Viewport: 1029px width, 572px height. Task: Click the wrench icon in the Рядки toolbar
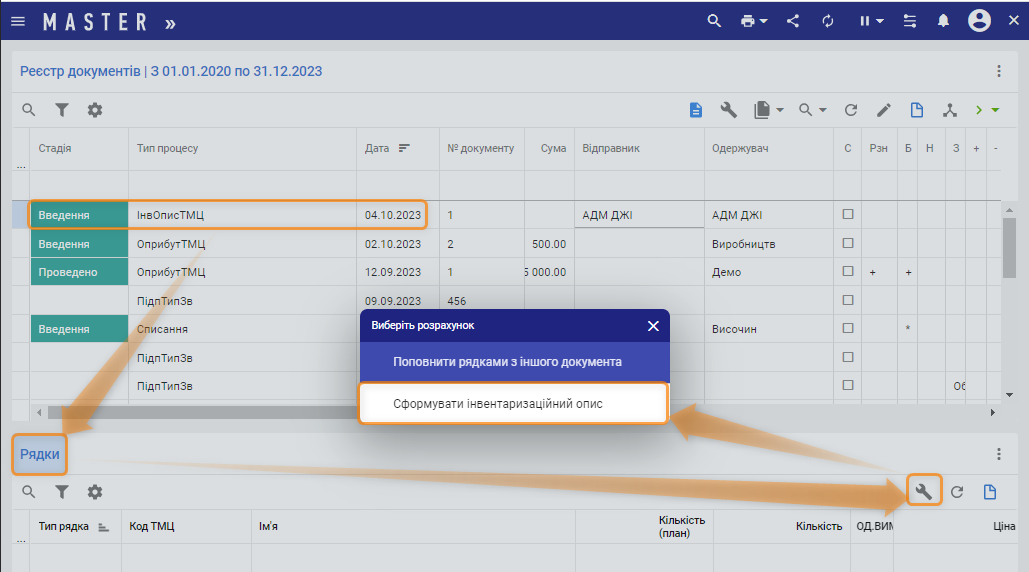[x=924, y=491]
